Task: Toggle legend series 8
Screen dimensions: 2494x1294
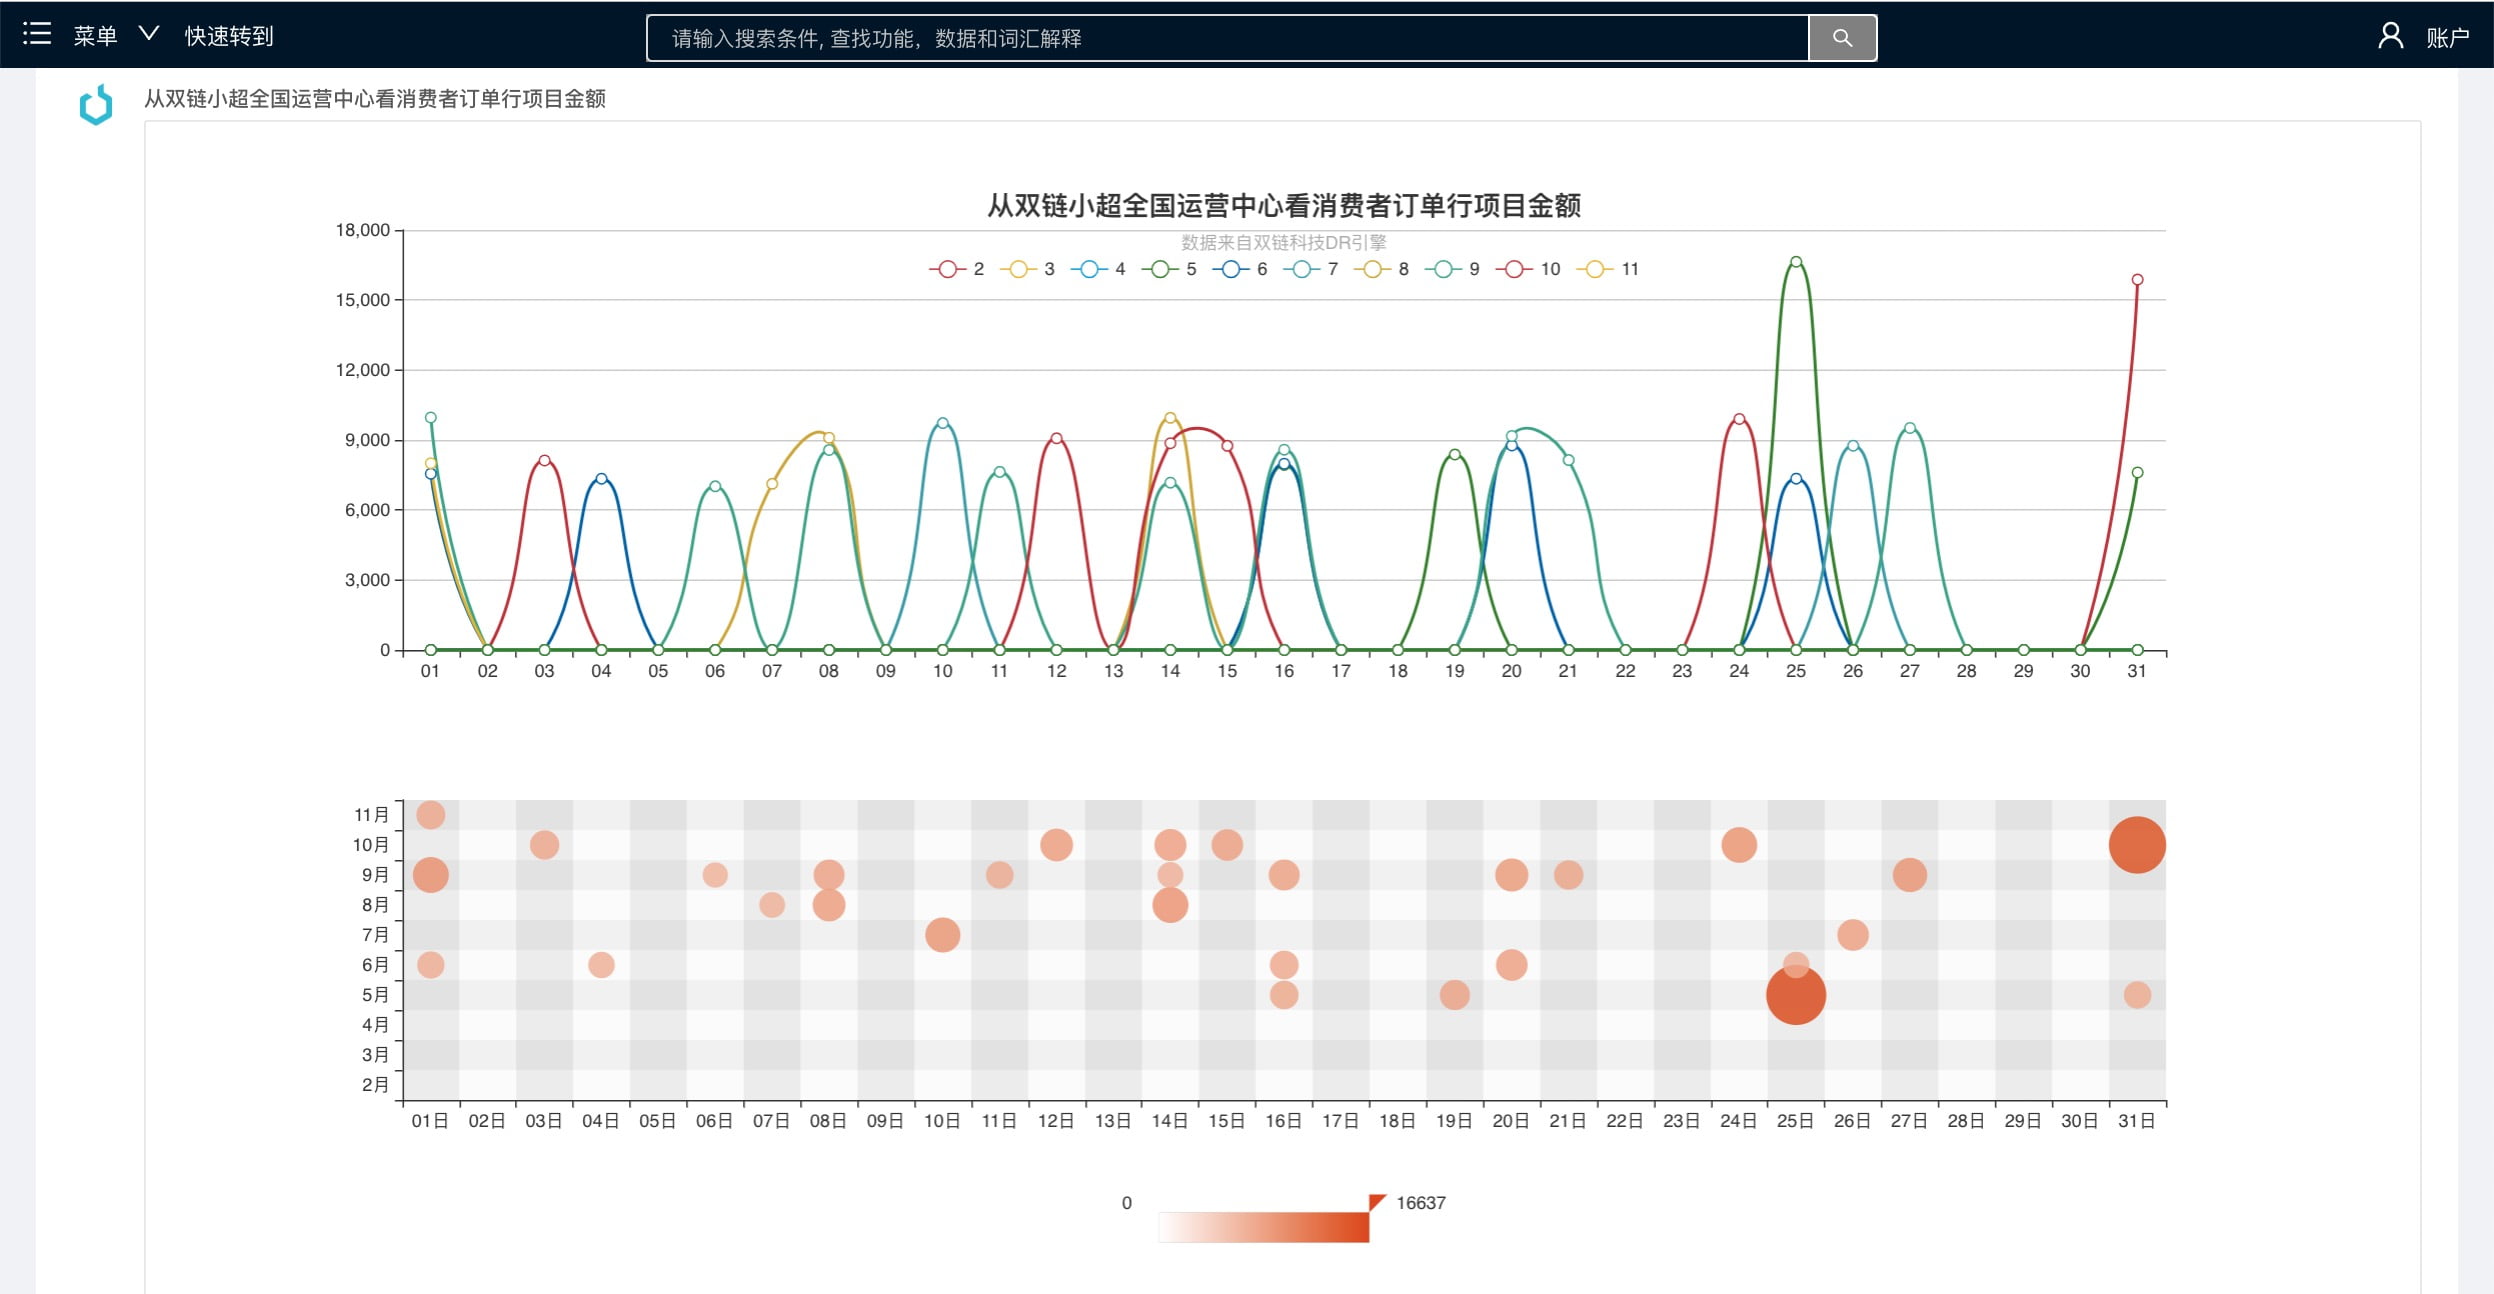Action: click(1382, 269)
